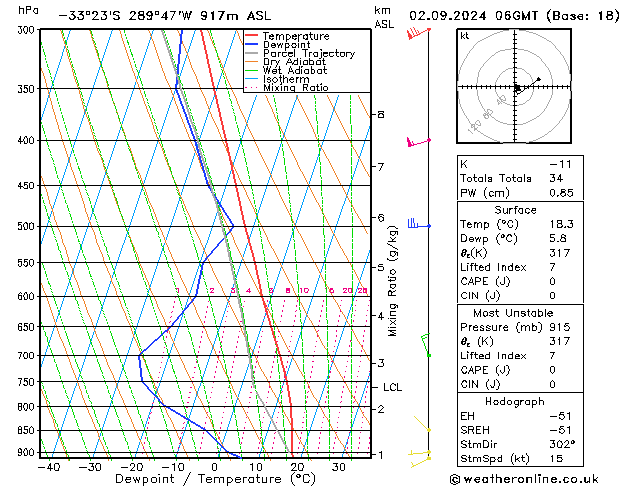This screenshot has width=629, height=486.
Task: Click the date header '02.09.2024 06GMT (Base: 18)'
Action: pos(514,16)
